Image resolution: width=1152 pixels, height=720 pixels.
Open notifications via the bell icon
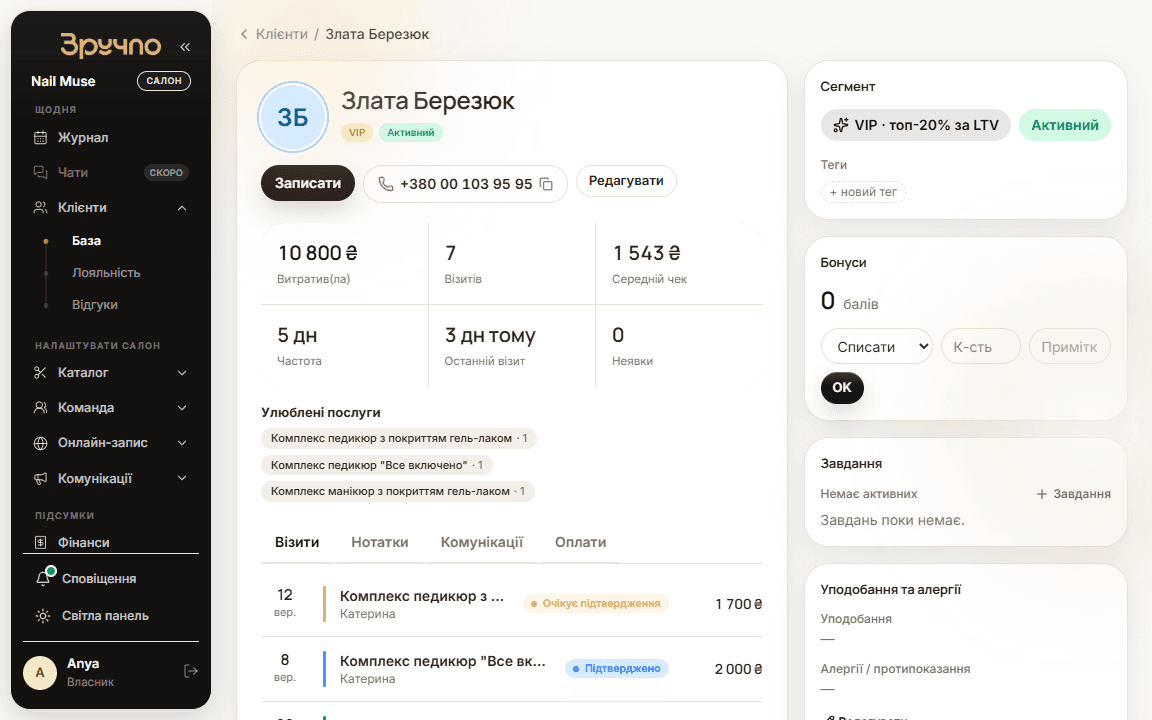pos(43,578)
